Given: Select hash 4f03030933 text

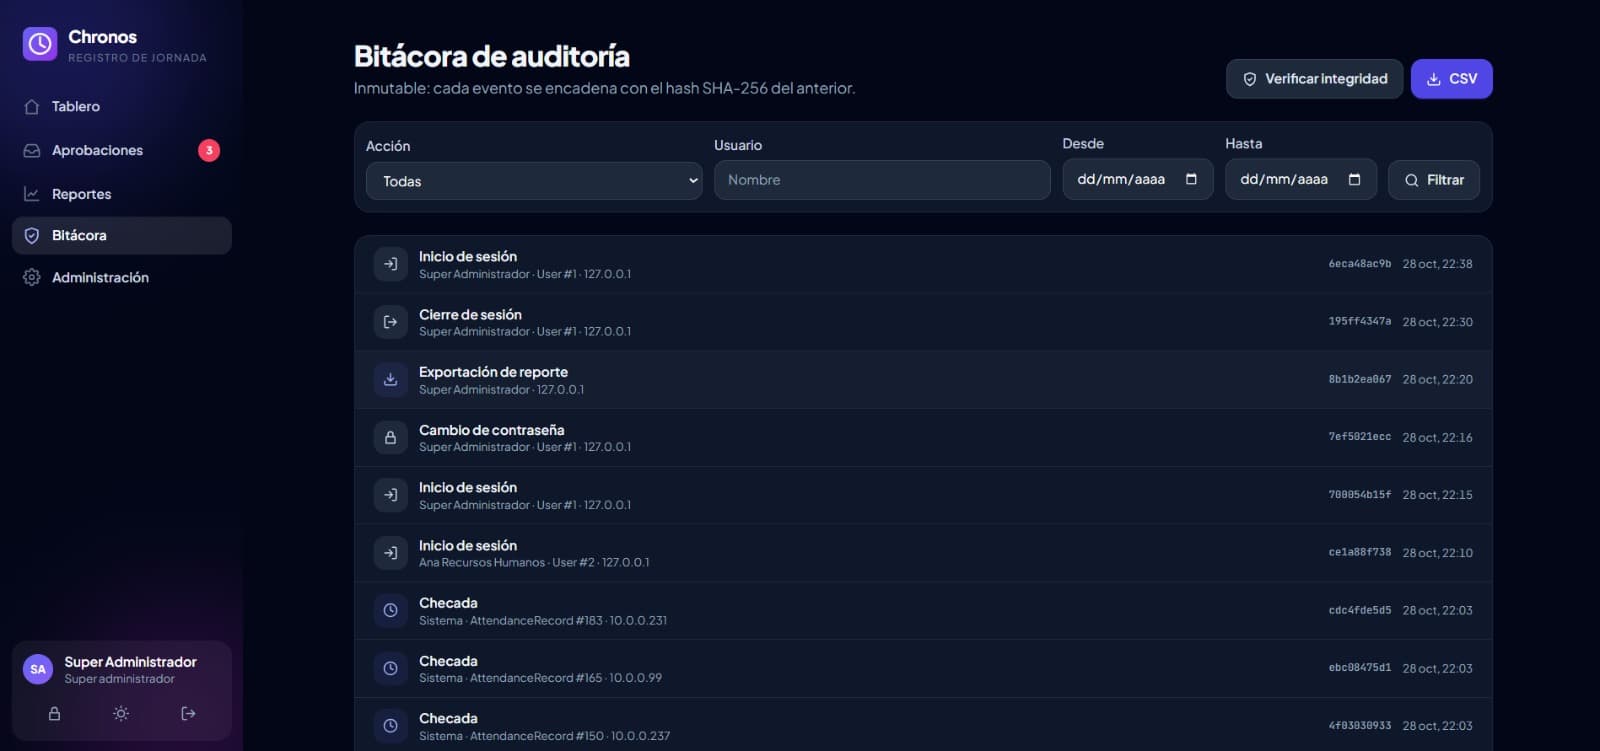Looking at the screenshot, I should pyautogui.click(x=1359, y=726).
